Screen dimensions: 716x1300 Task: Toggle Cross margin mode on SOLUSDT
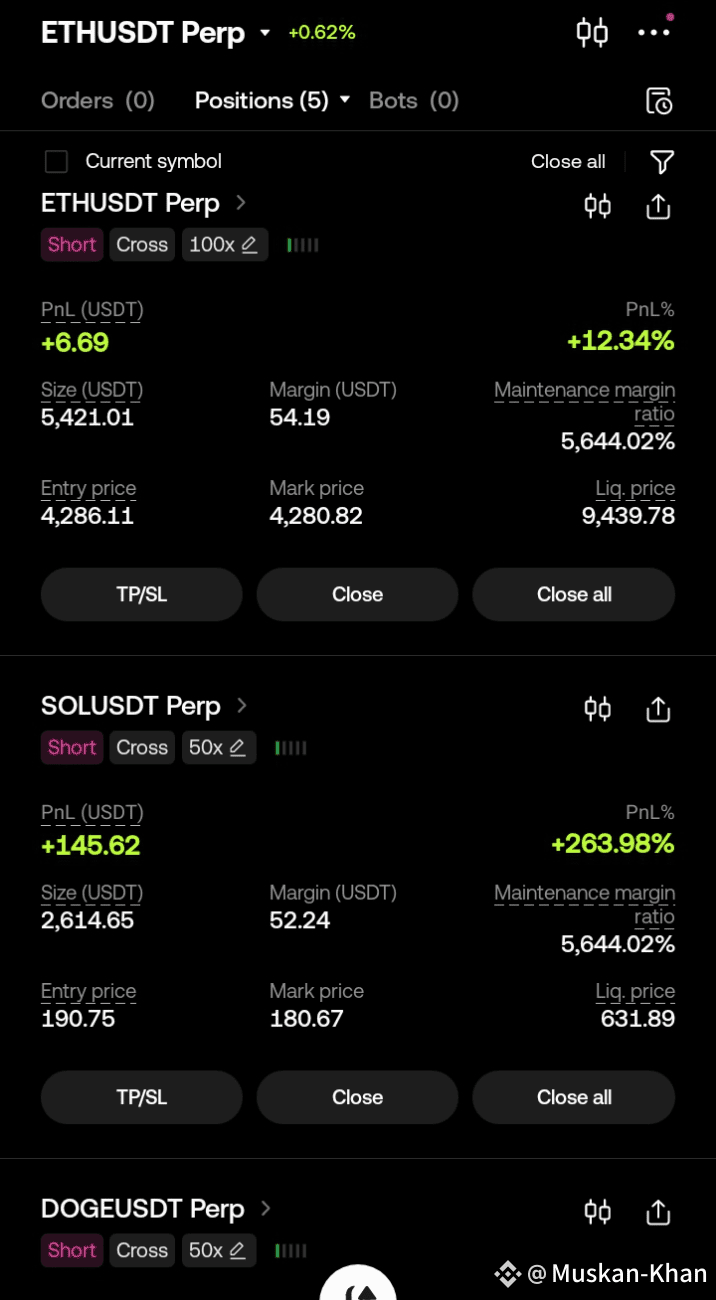(142, 747)
